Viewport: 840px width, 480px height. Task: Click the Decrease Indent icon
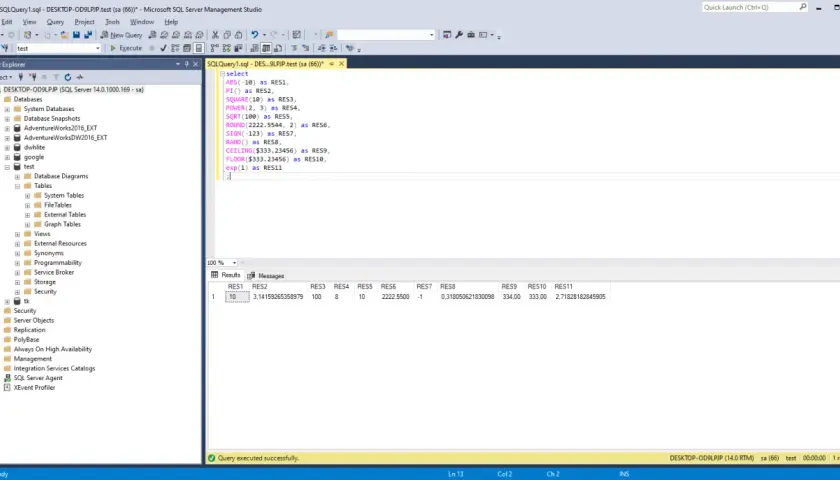tap(321, 48)
